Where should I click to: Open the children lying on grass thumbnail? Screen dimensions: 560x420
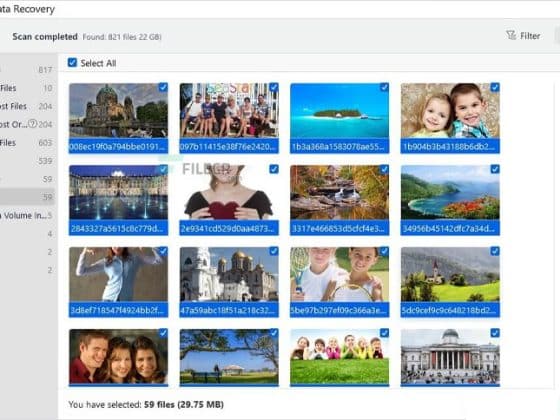coord(340,356)
